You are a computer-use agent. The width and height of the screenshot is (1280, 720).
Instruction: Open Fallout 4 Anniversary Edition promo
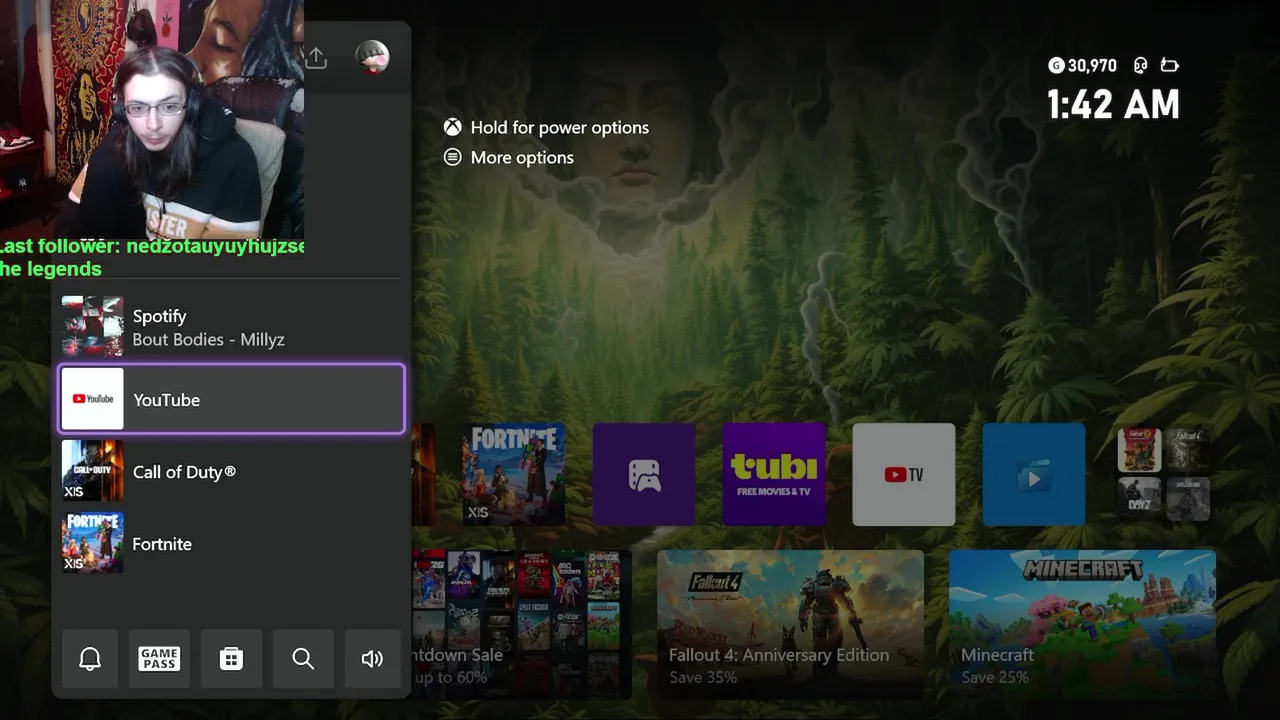coord(790,624)
